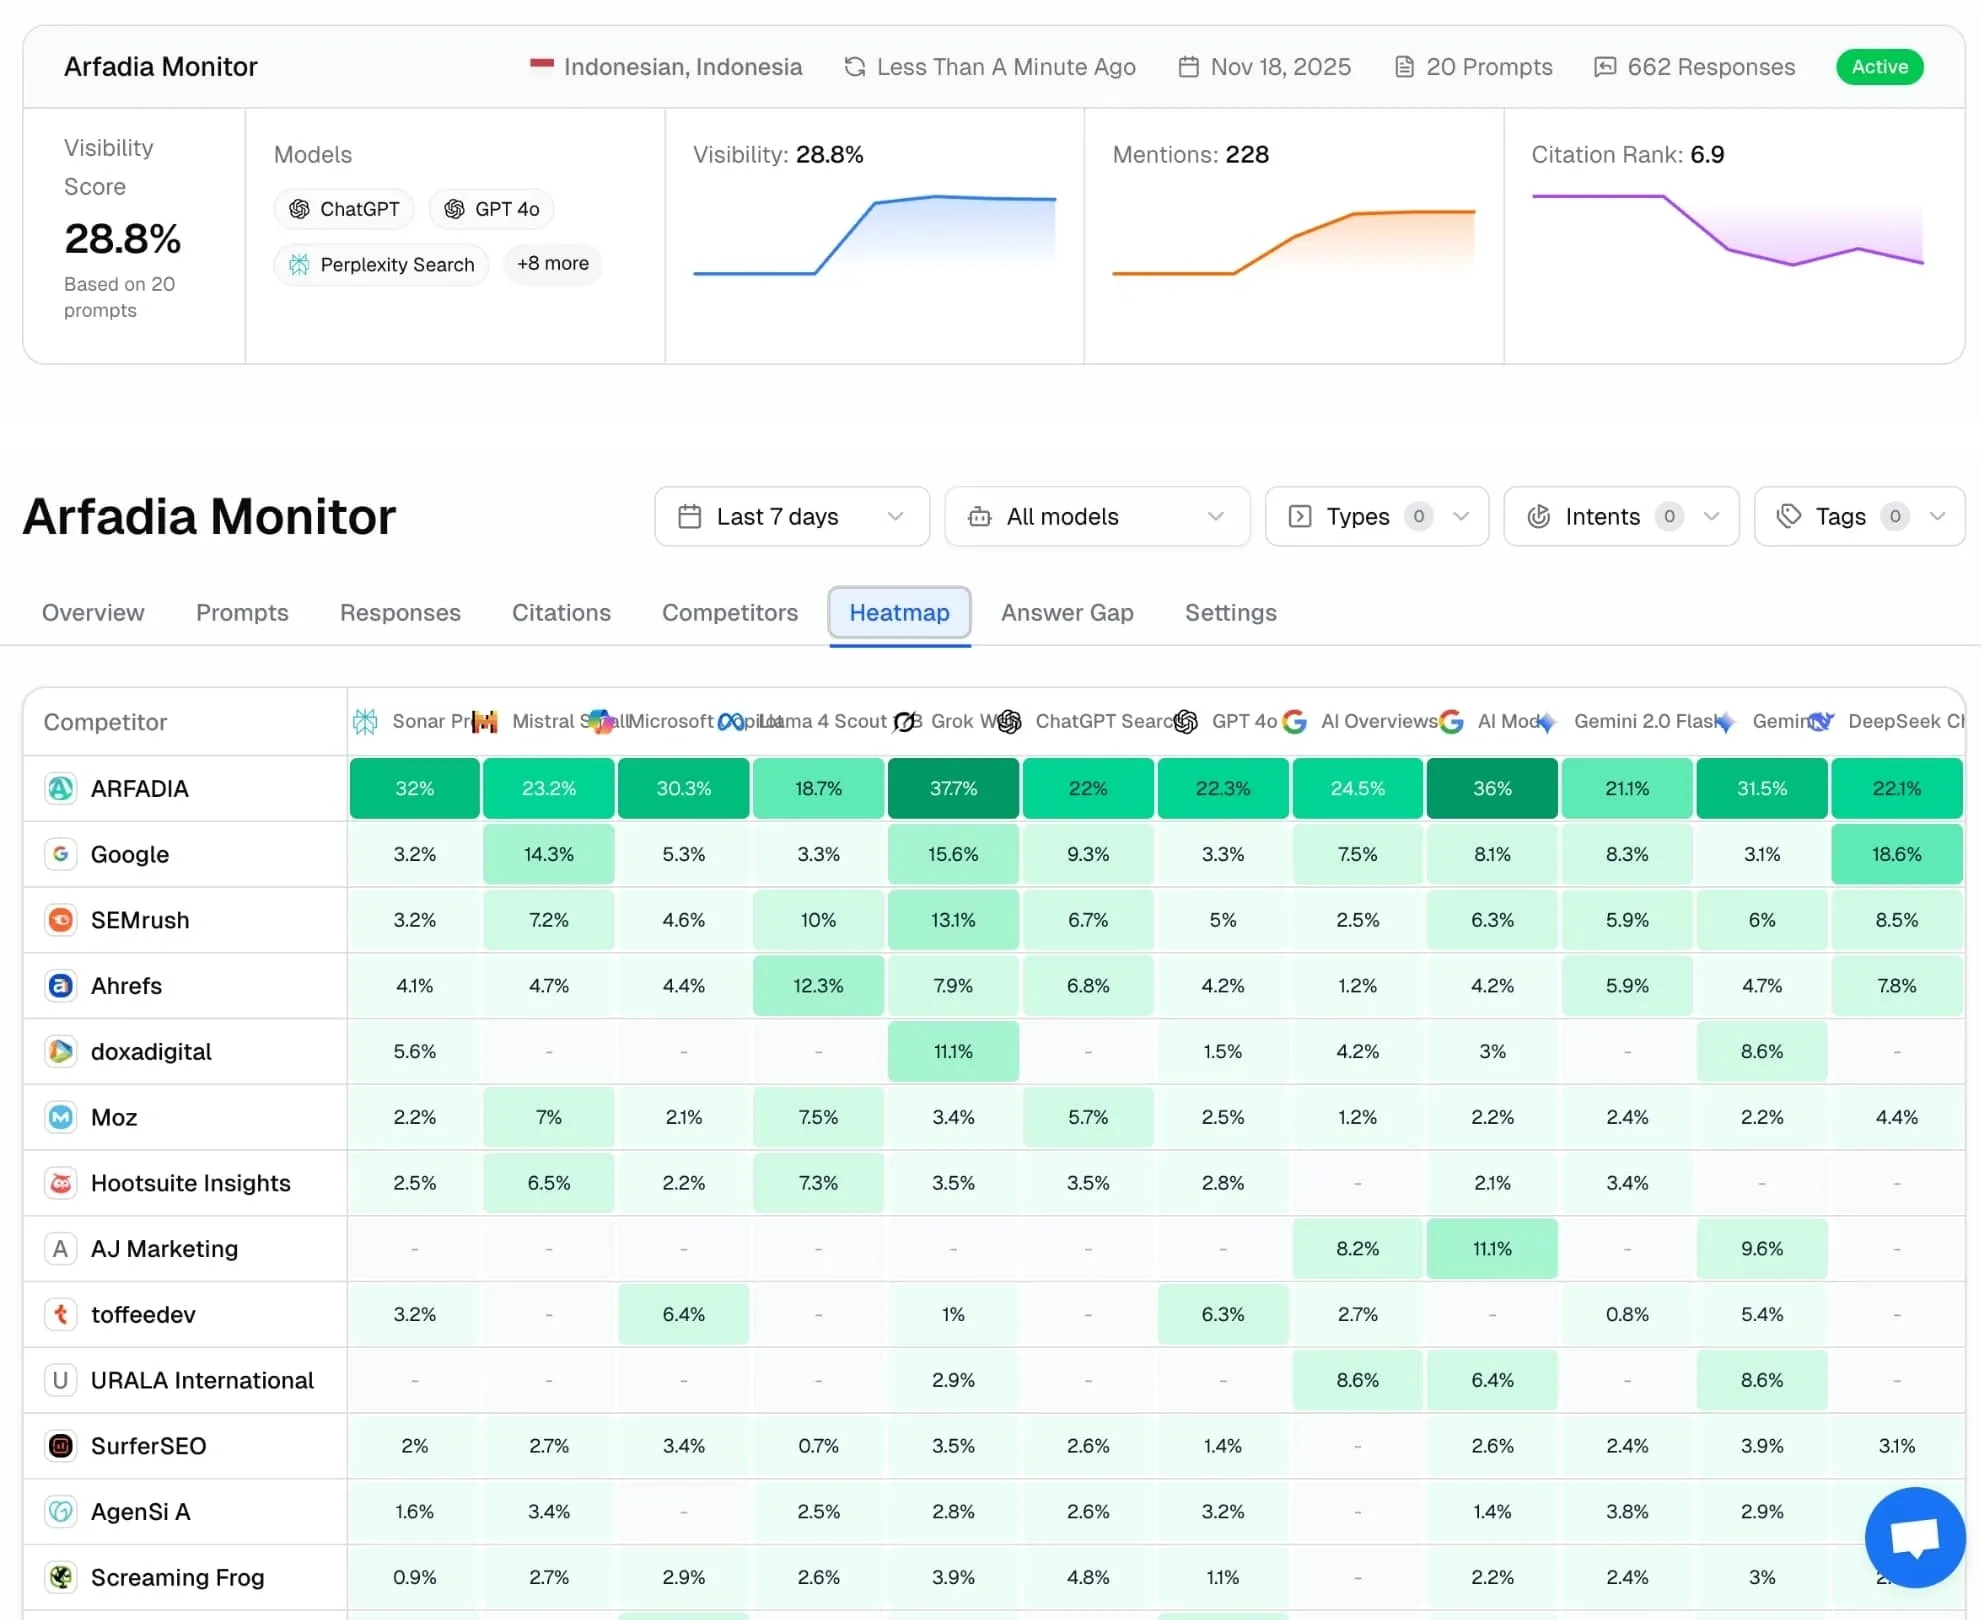Click the SurferSEO logo icon
This screenshot has height=1620, width=1982.
coord(61,1446)
